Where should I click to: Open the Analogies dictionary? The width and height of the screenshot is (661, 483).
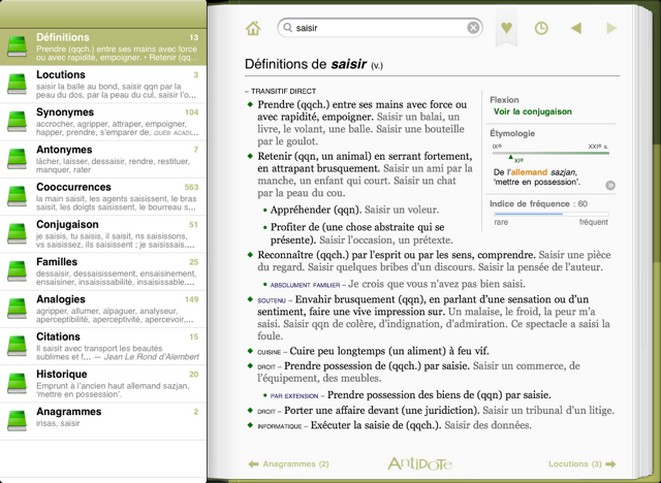103,309
